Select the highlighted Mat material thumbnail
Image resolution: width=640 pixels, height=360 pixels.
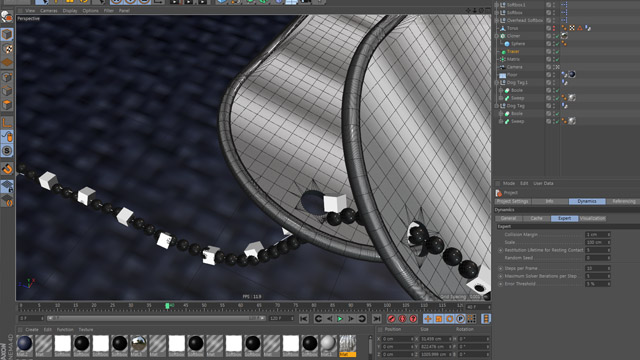348,345
